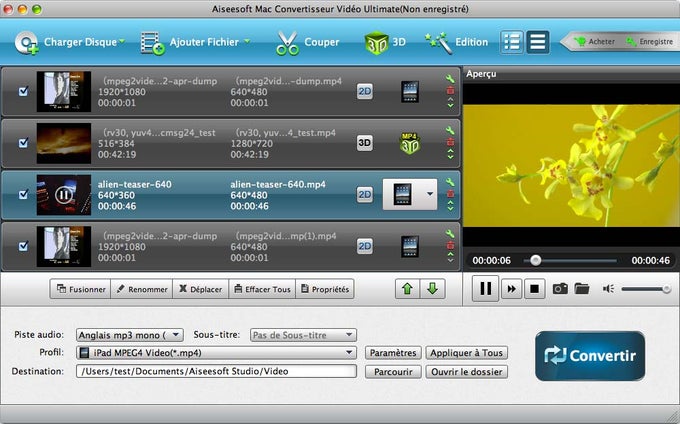Uncheck the last mpeg2video apr-dump file
This screenshot has width=680, height=424.
(x=23, y=246)
